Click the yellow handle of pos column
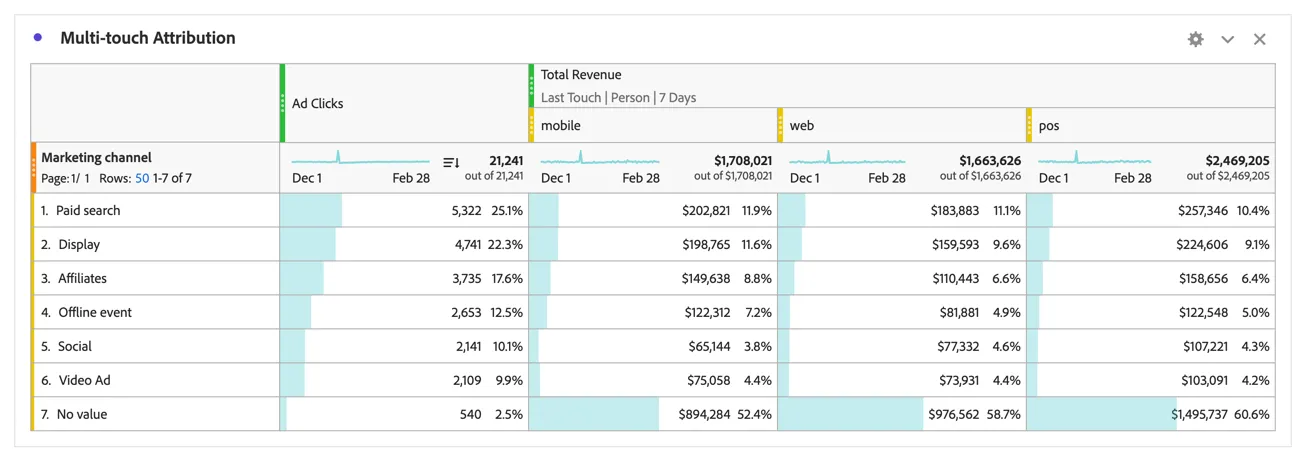 click(x=1029, y=125)
